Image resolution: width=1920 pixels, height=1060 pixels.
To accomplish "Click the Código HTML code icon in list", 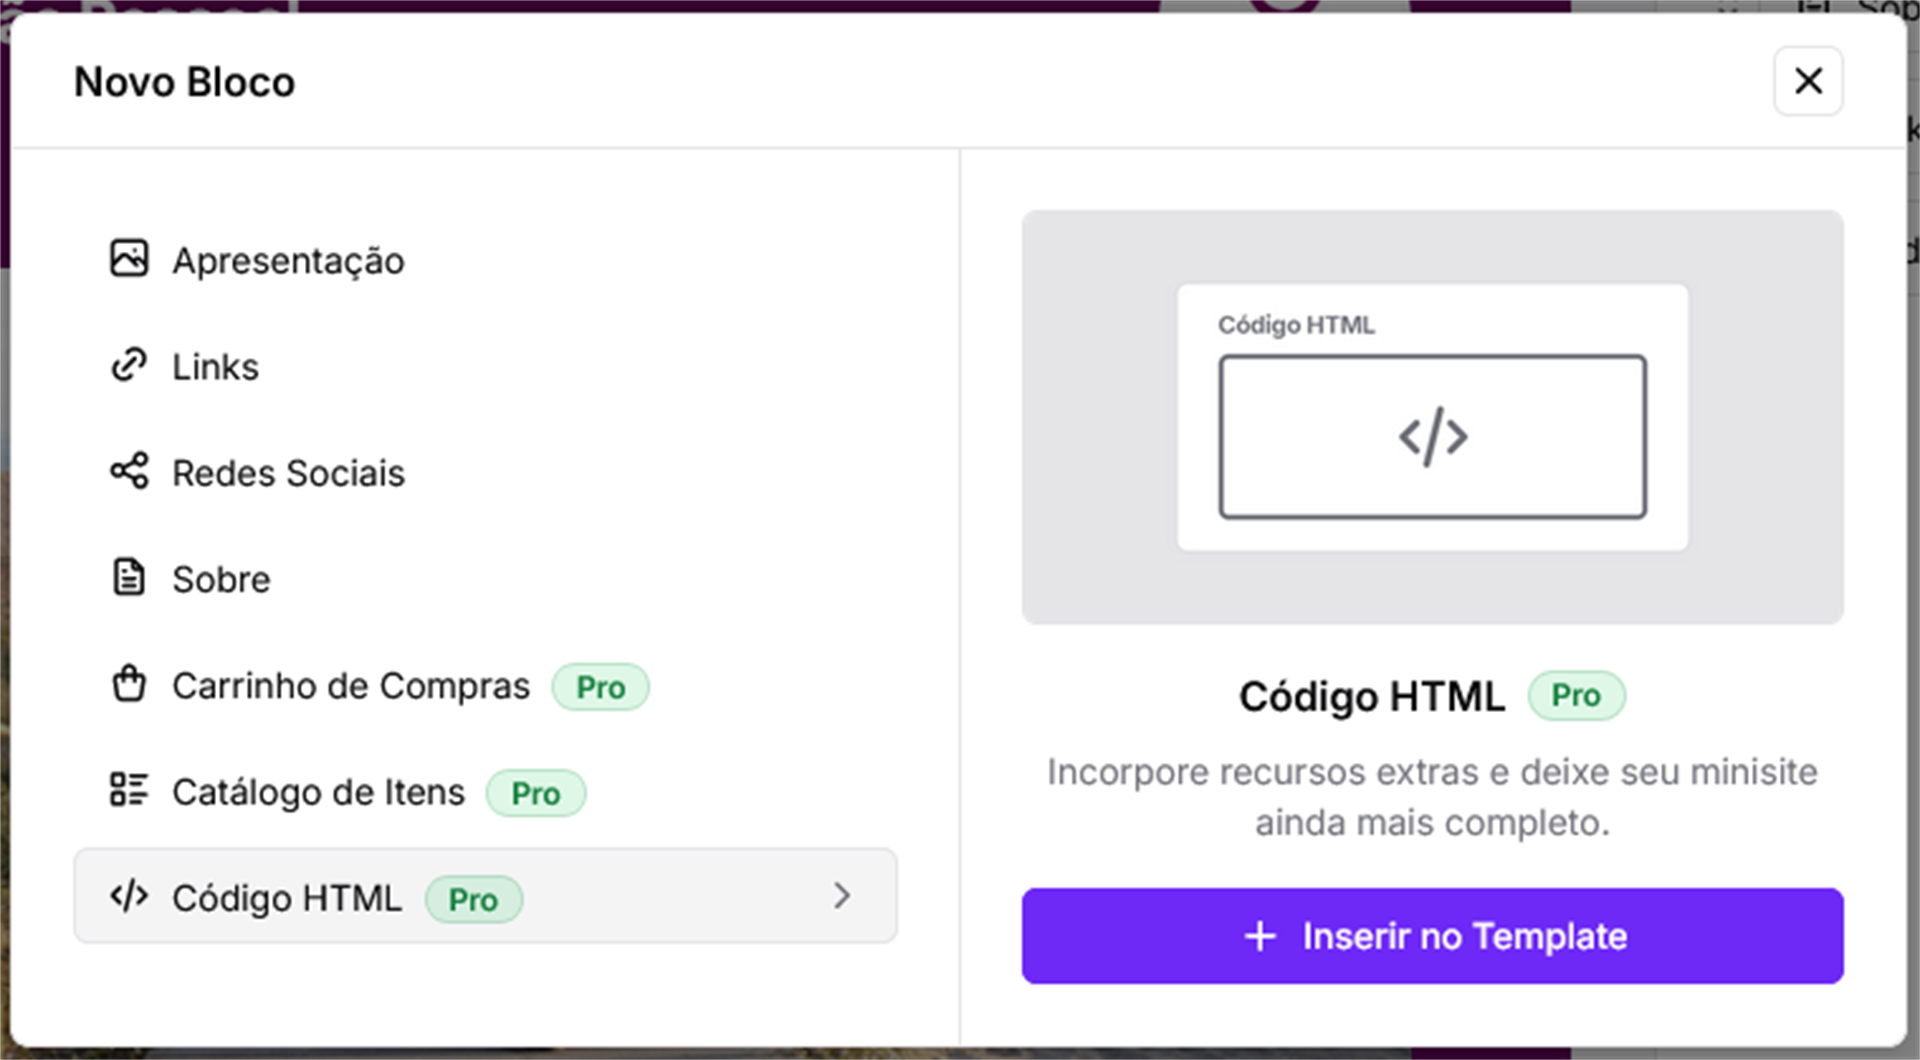I will [x=129, y=896].
